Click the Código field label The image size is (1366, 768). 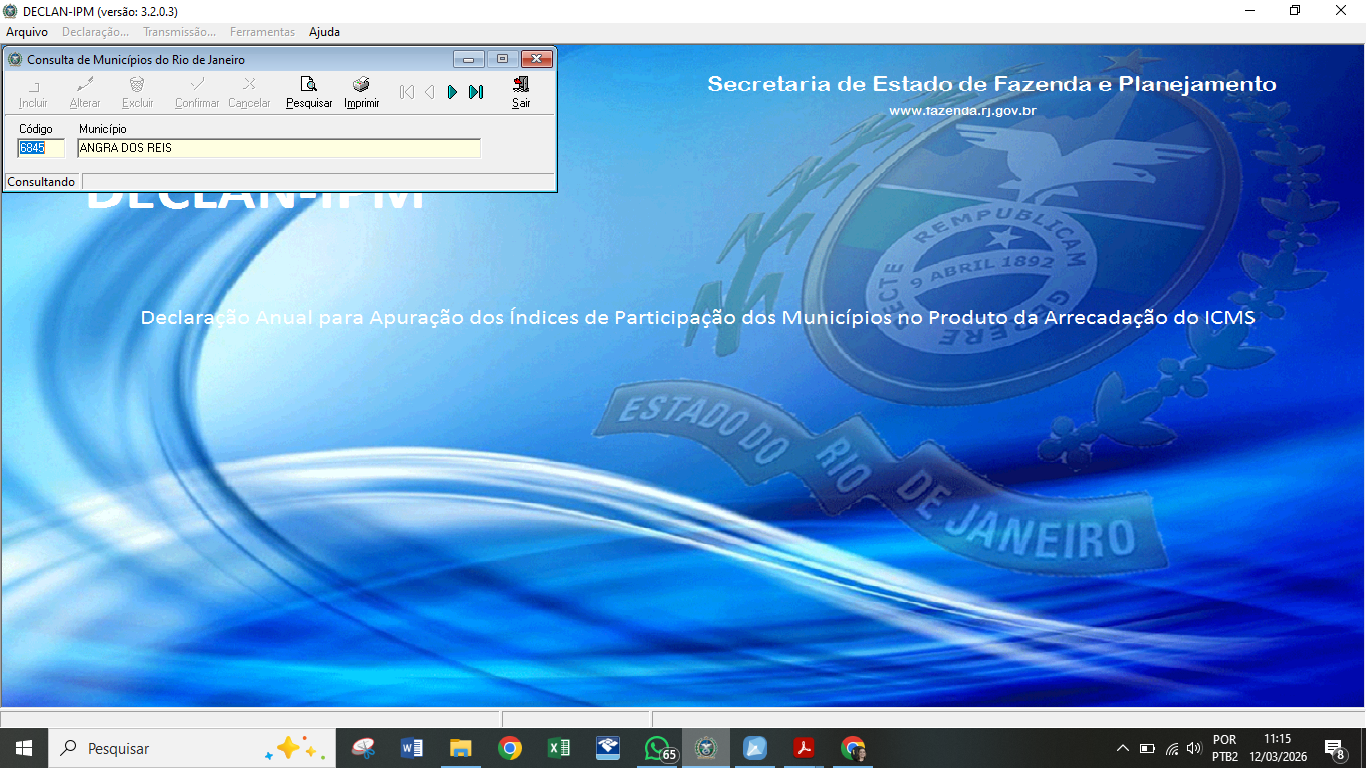point(36,129)
